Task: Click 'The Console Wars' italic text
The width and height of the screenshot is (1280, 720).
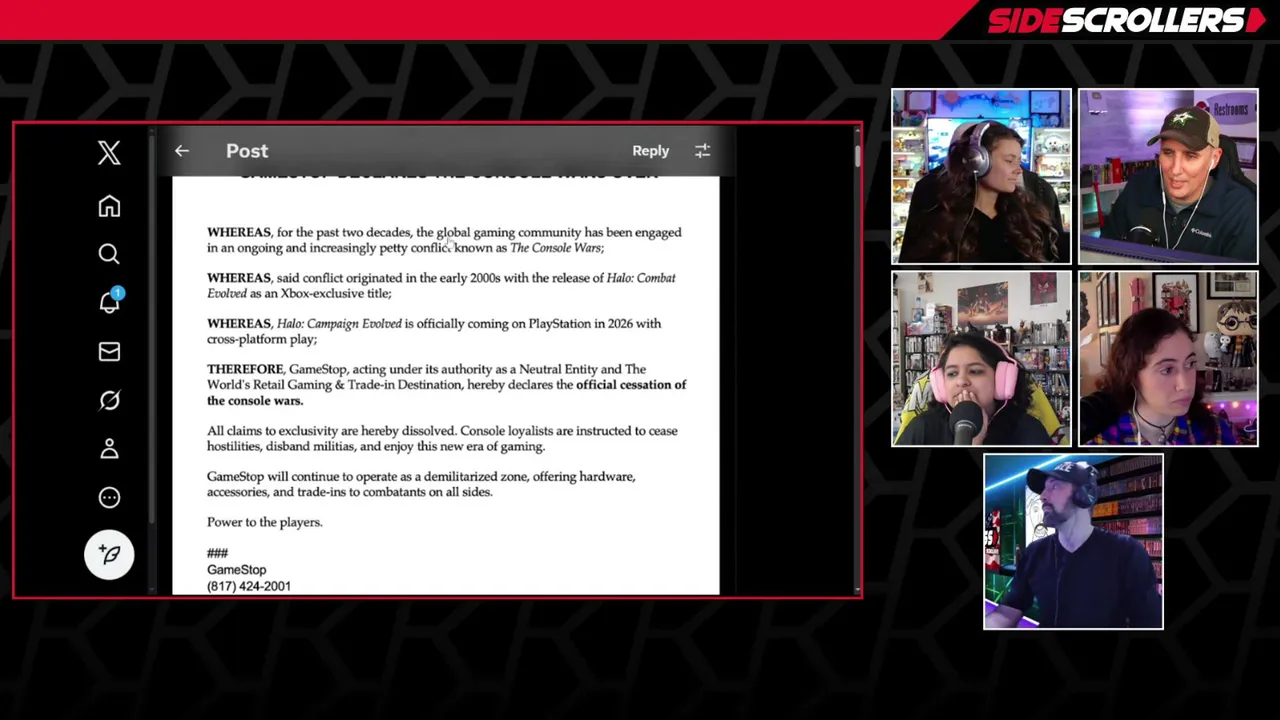Action: 555,248
